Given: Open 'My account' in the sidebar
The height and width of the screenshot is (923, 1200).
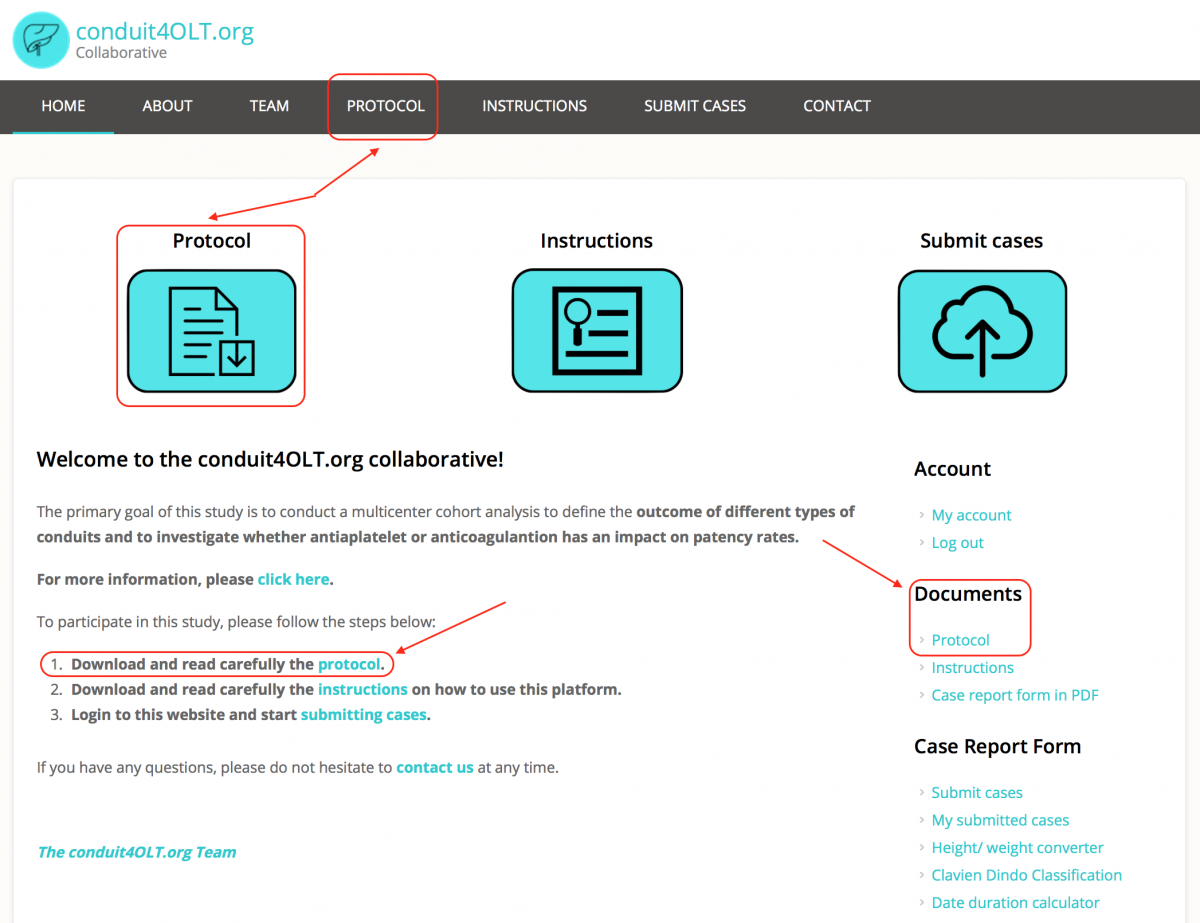Looking at the screenshot, I should coord(971,515).
